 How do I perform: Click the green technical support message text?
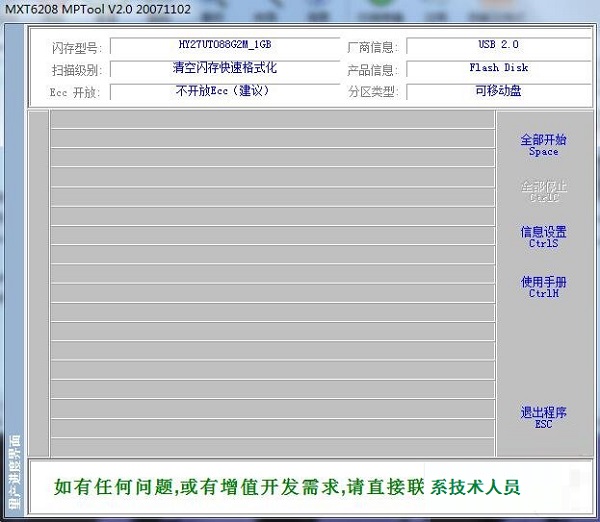tap(287, 487)
